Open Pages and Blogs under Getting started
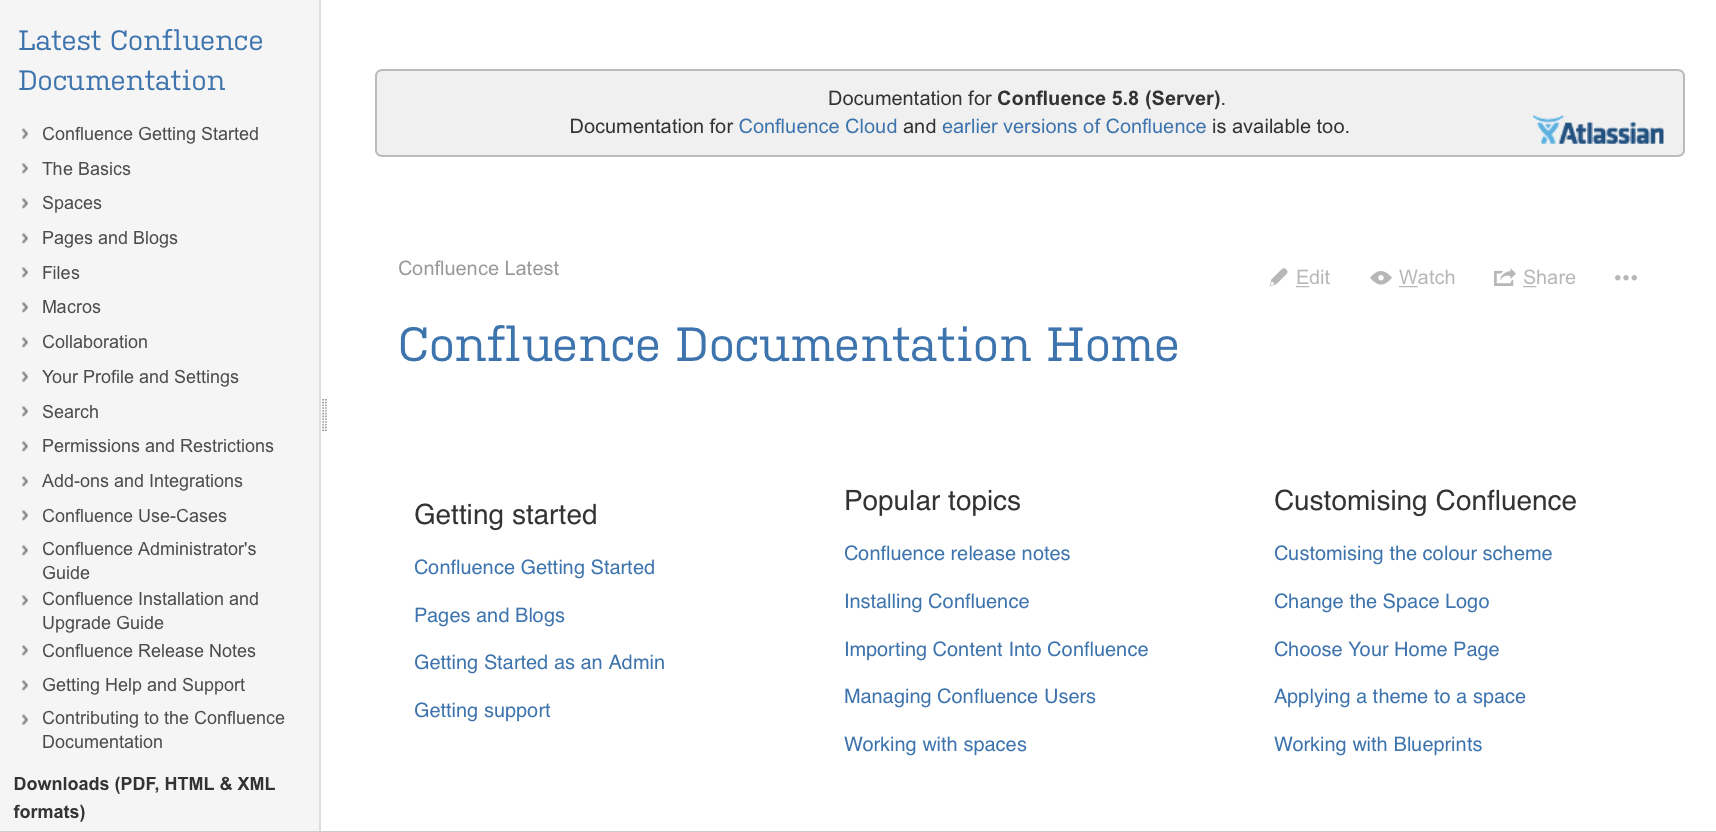This screenshot has height=832, width=1716. tap(489, 615)
